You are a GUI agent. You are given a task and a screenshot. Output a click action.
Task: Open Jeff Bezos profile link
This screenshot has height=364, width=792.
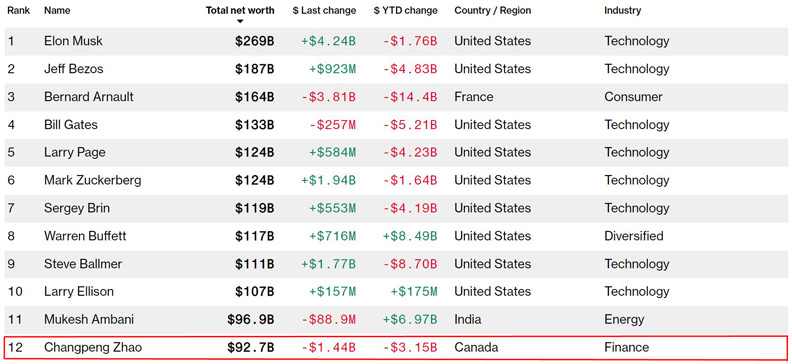74,69
